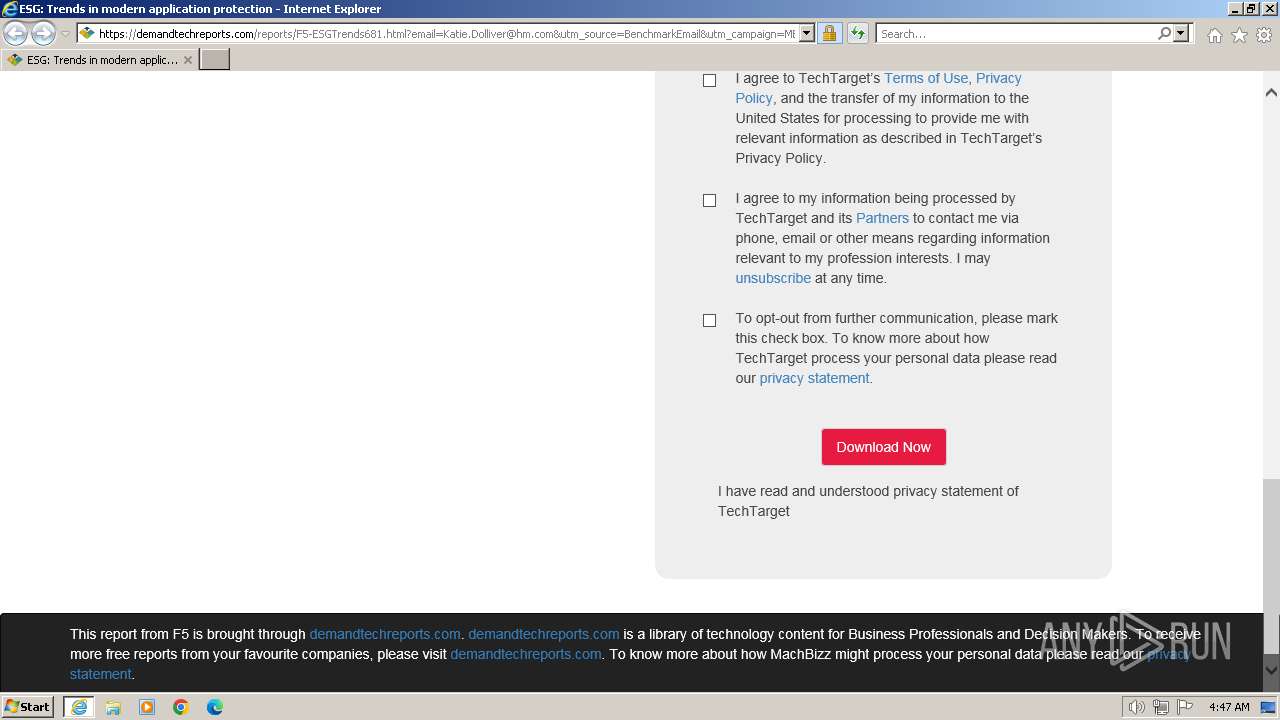Open the Tools gear icon
The image size is (1280, 720).
tap(1264, 35)
